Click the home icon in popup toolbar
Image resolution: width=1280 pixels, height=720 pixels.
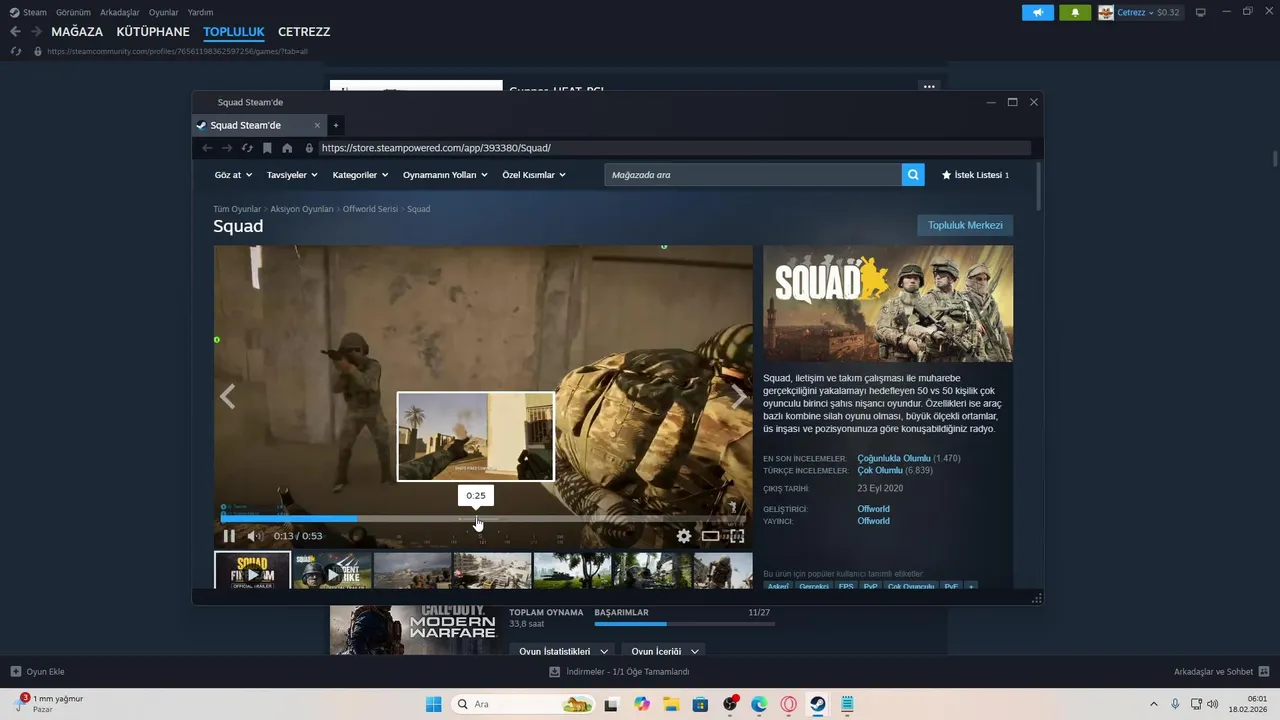pyautogui.click(x=287, y=148)
